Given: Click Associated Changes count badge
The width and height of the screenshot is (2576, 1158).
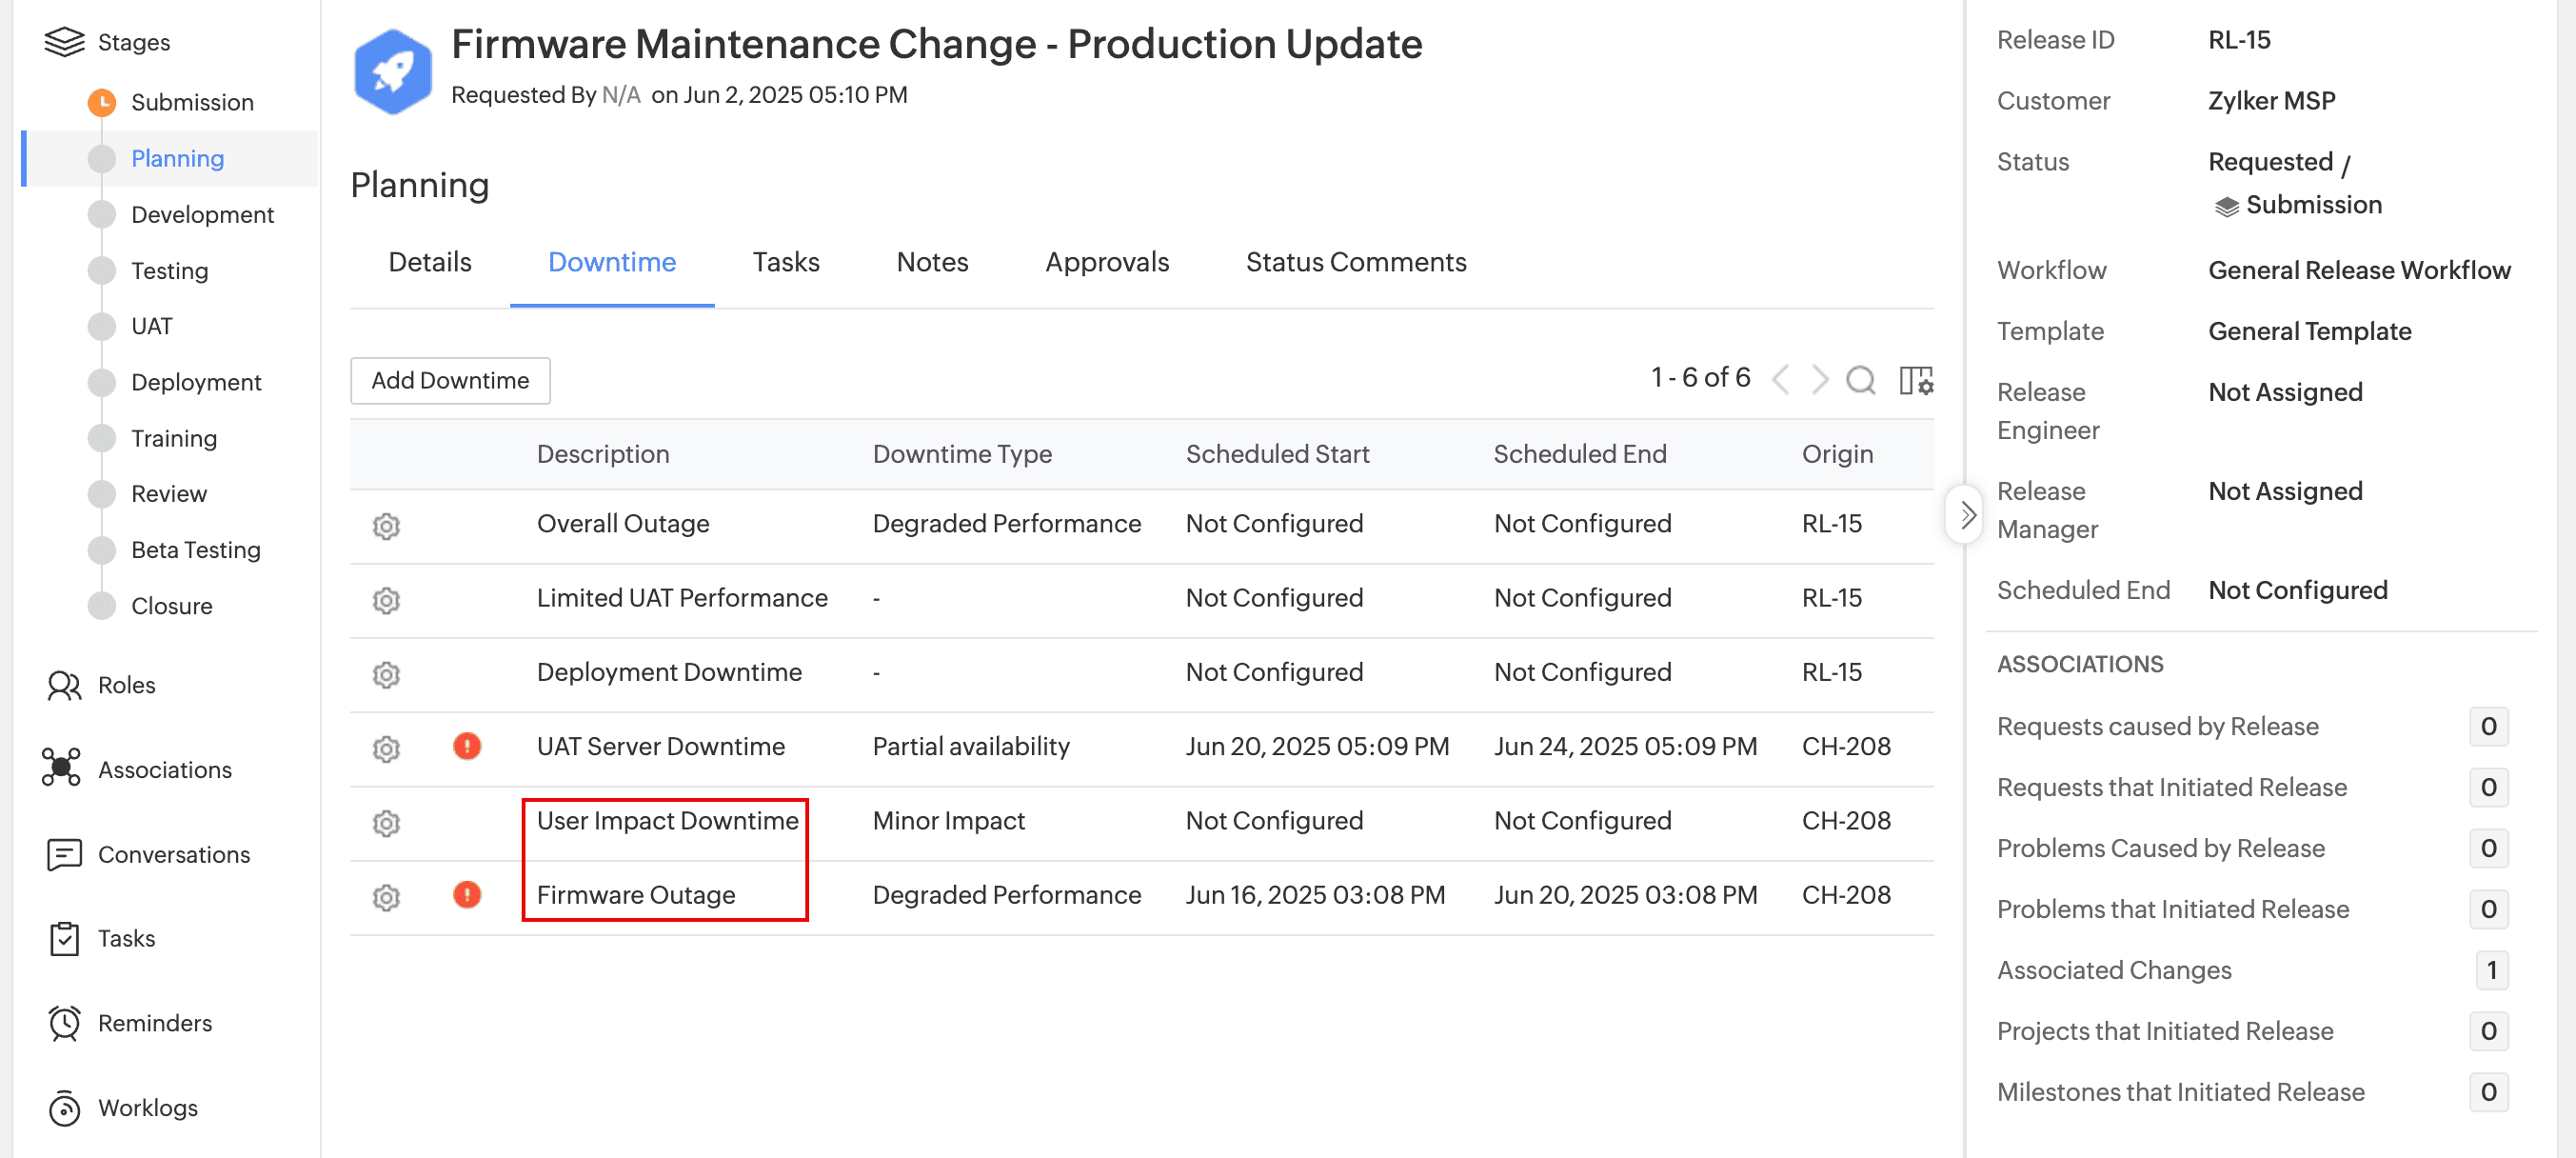Looking at the screenshot, I should point(2490,970).
